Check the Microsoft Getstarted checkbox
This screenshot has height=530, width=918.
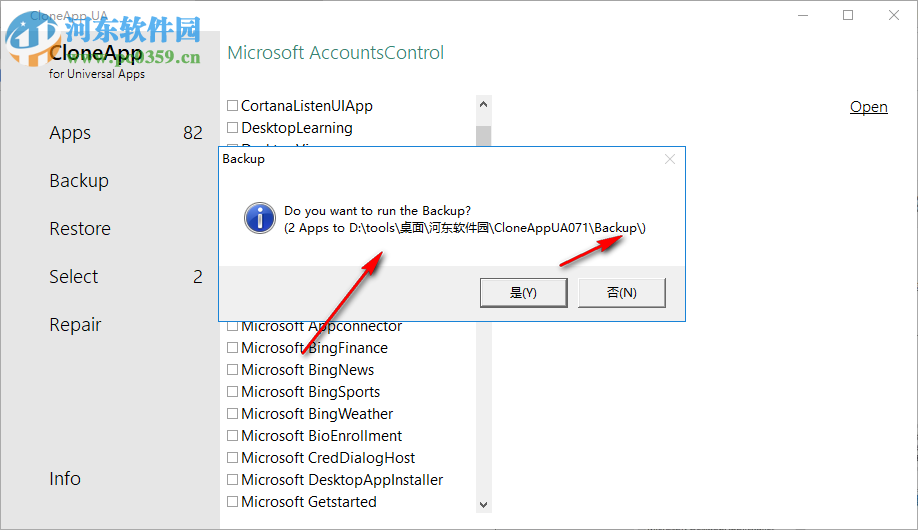pos(232,502)
